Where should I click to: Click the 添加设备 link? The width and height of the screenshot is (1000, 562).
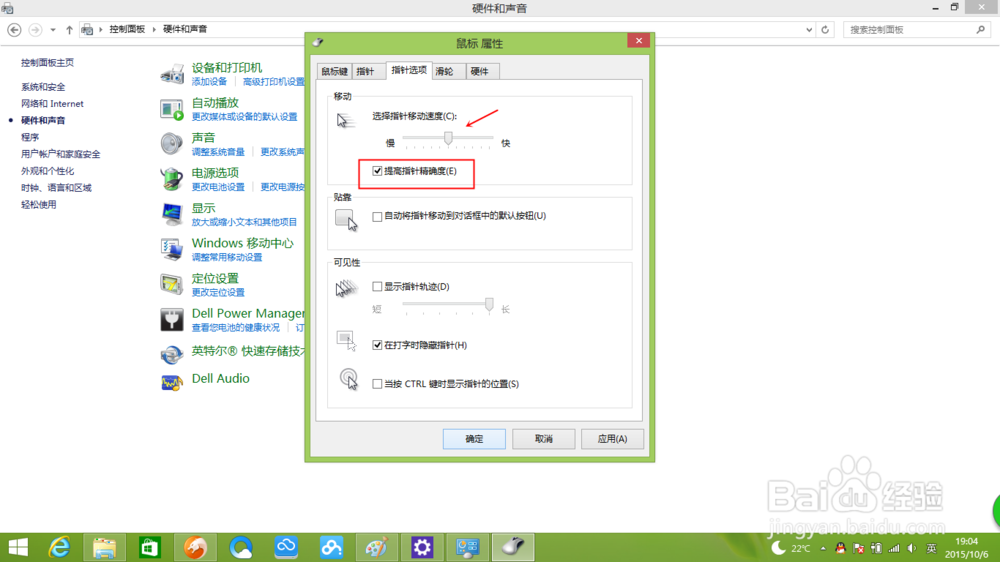(209, 82)
